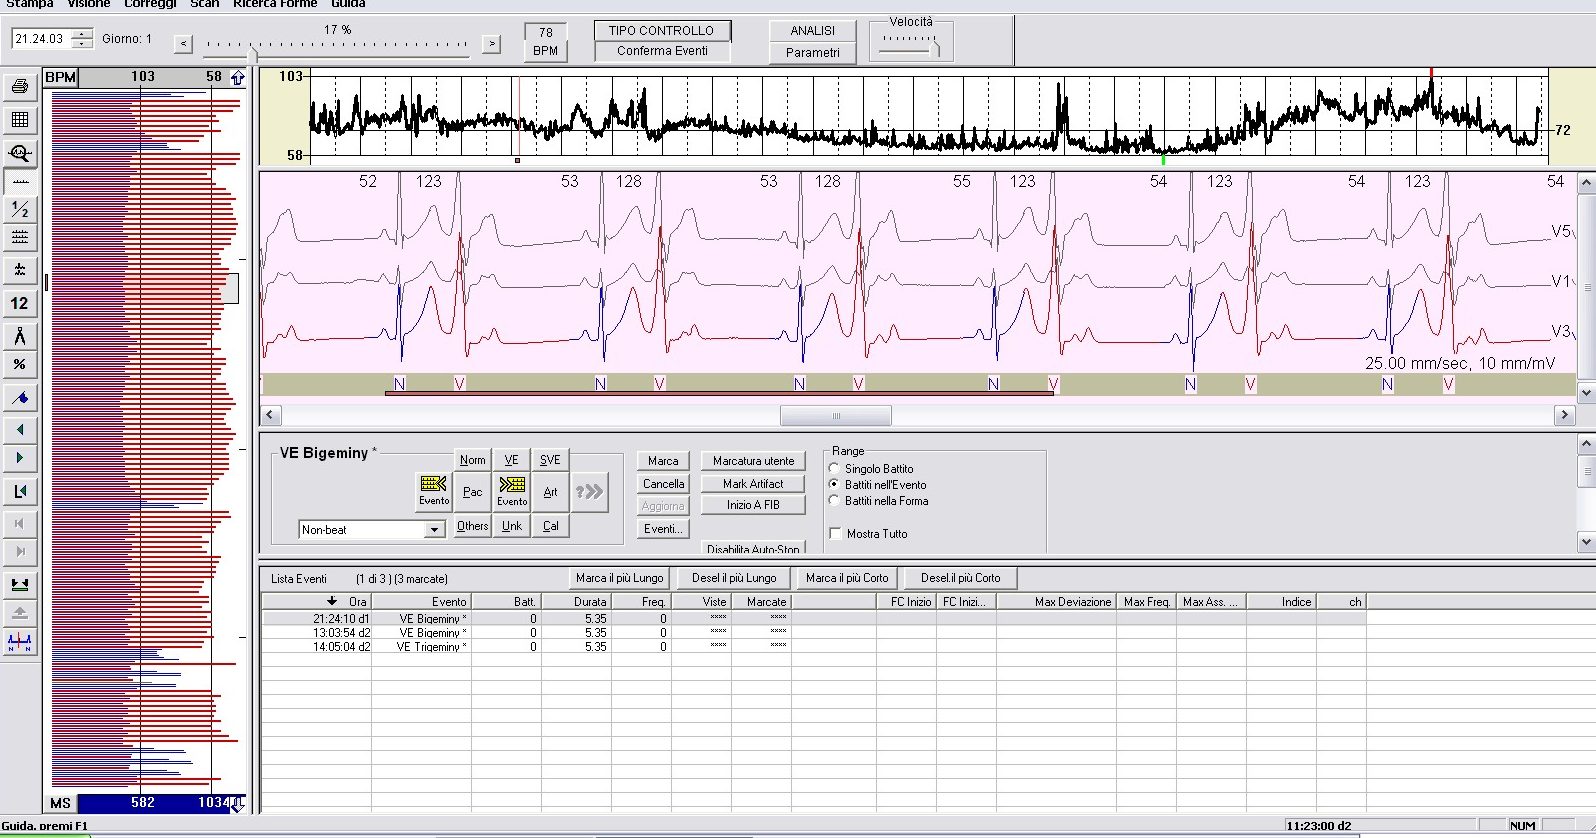Click the green left arrow icon
Image resolution: width=1596 pixels, height=838 pixels.
click(19, 430)
